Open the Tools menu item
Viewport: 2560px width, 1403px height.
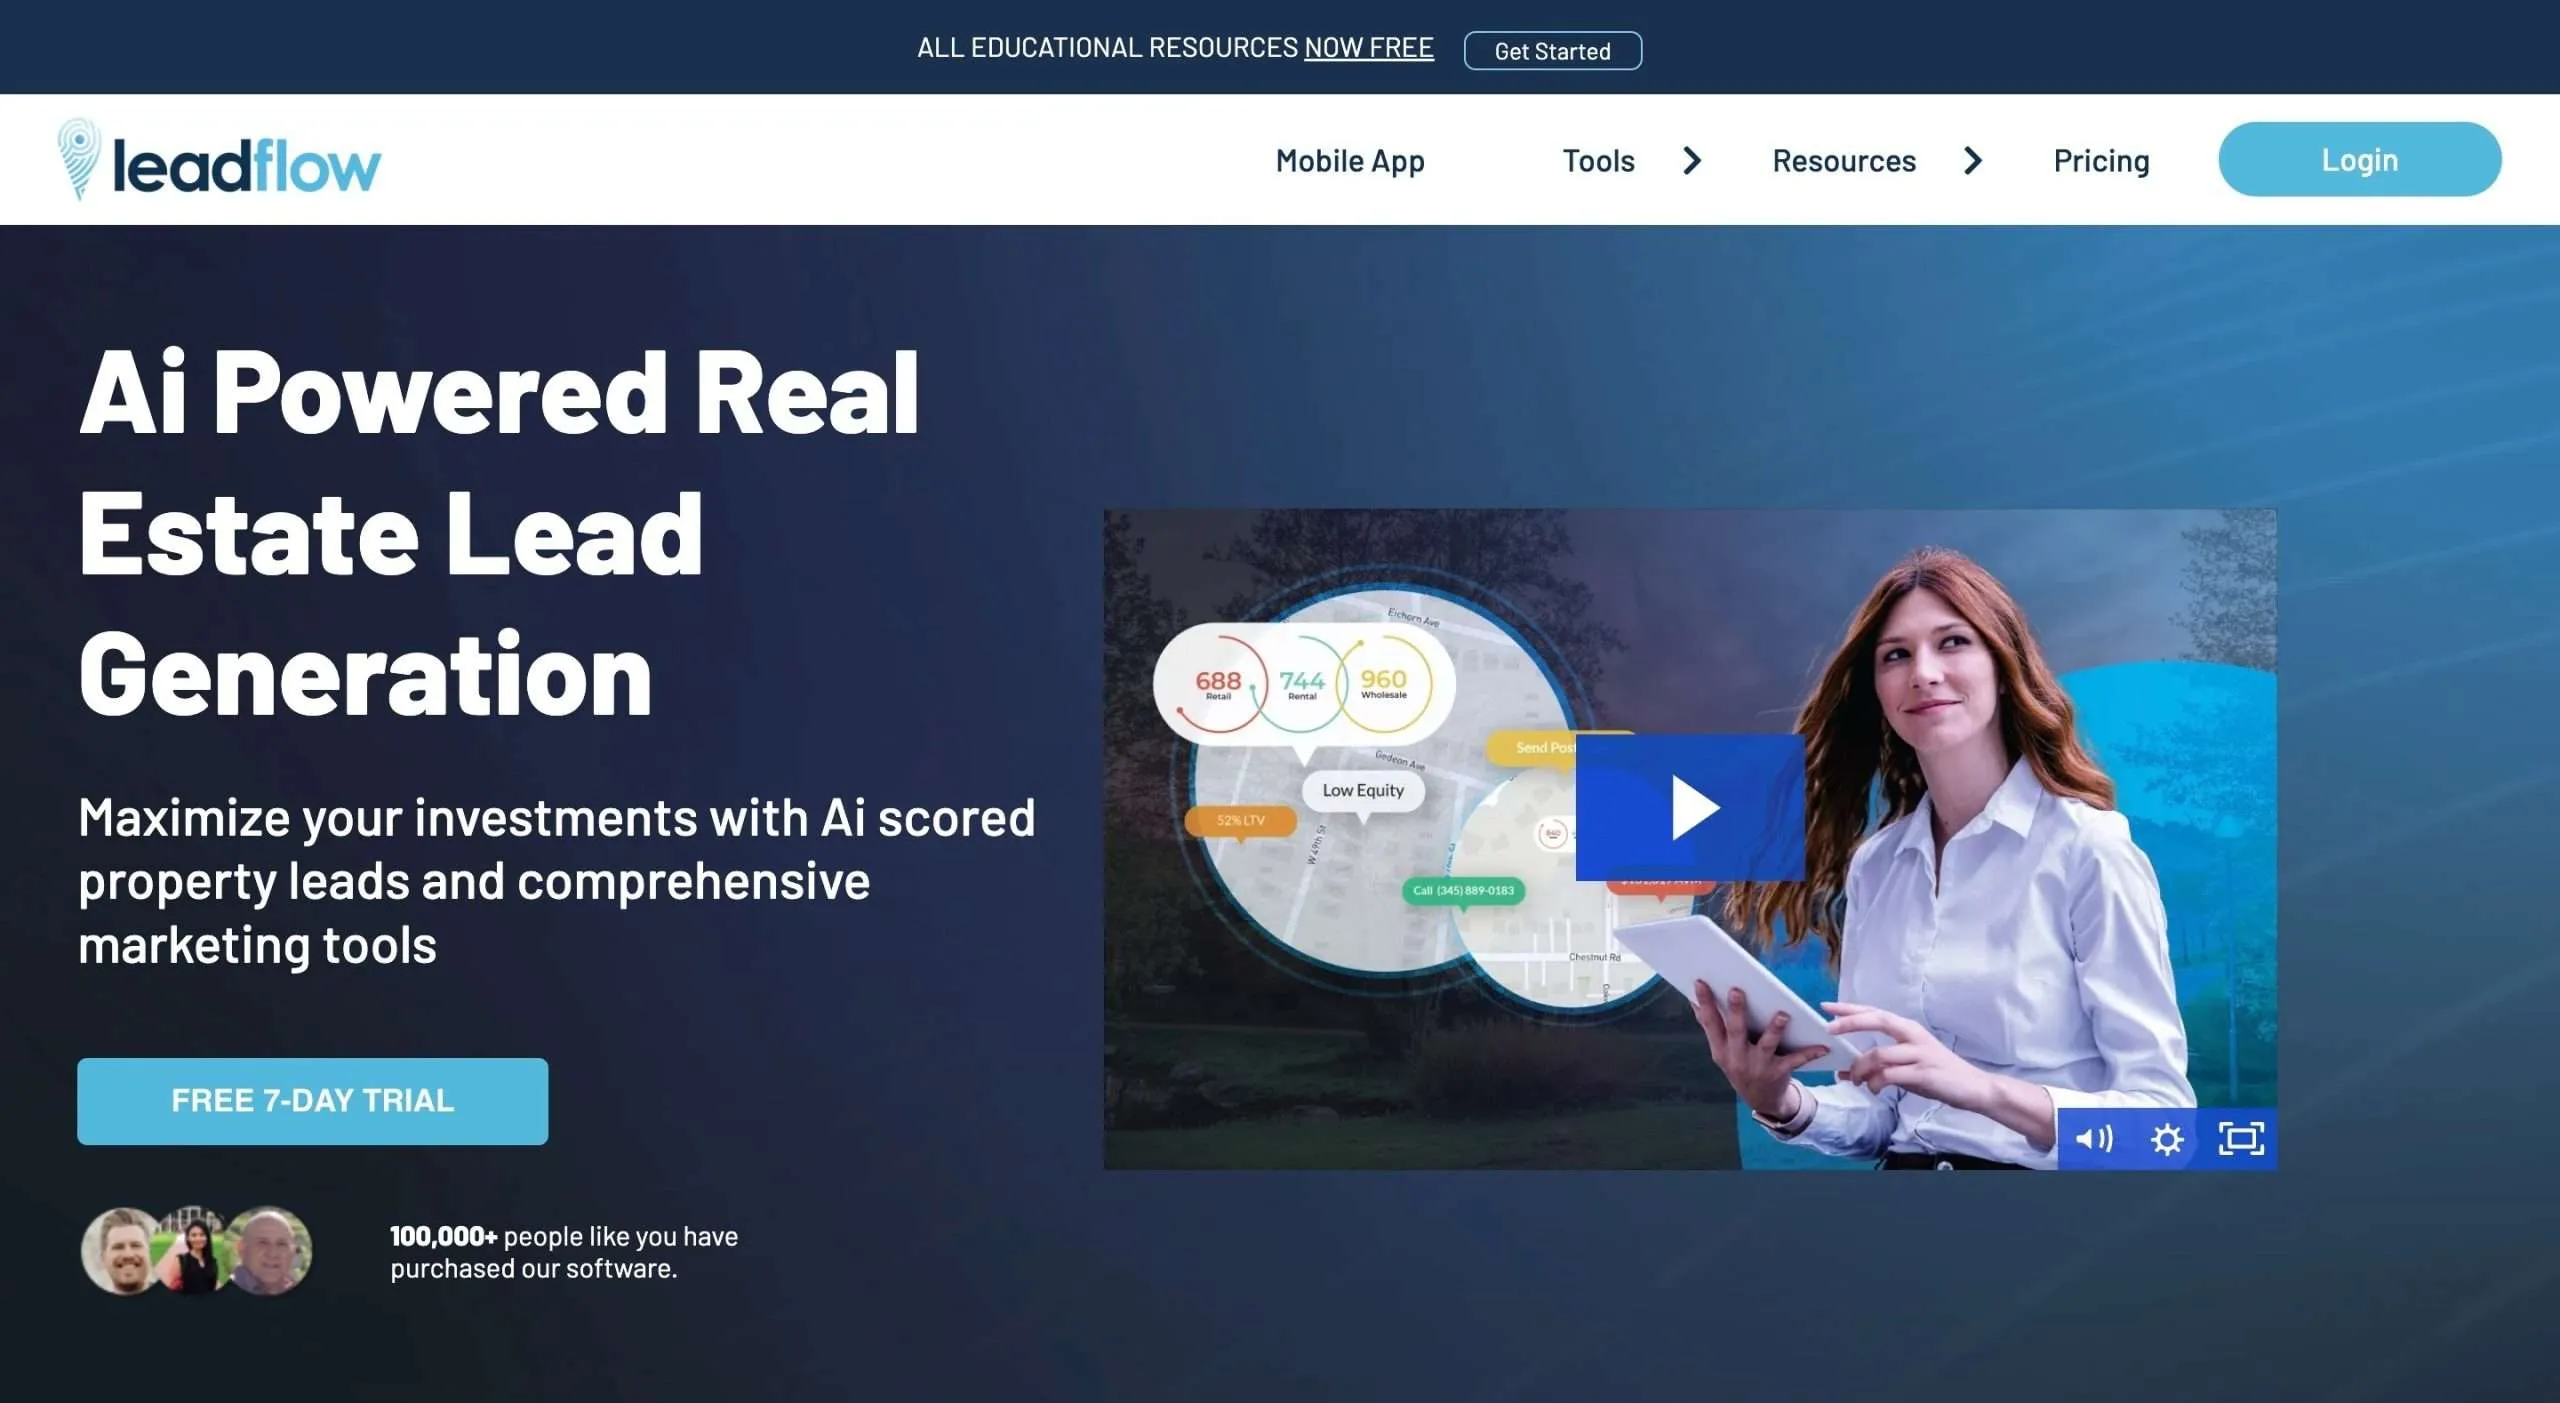point(1598,160)
